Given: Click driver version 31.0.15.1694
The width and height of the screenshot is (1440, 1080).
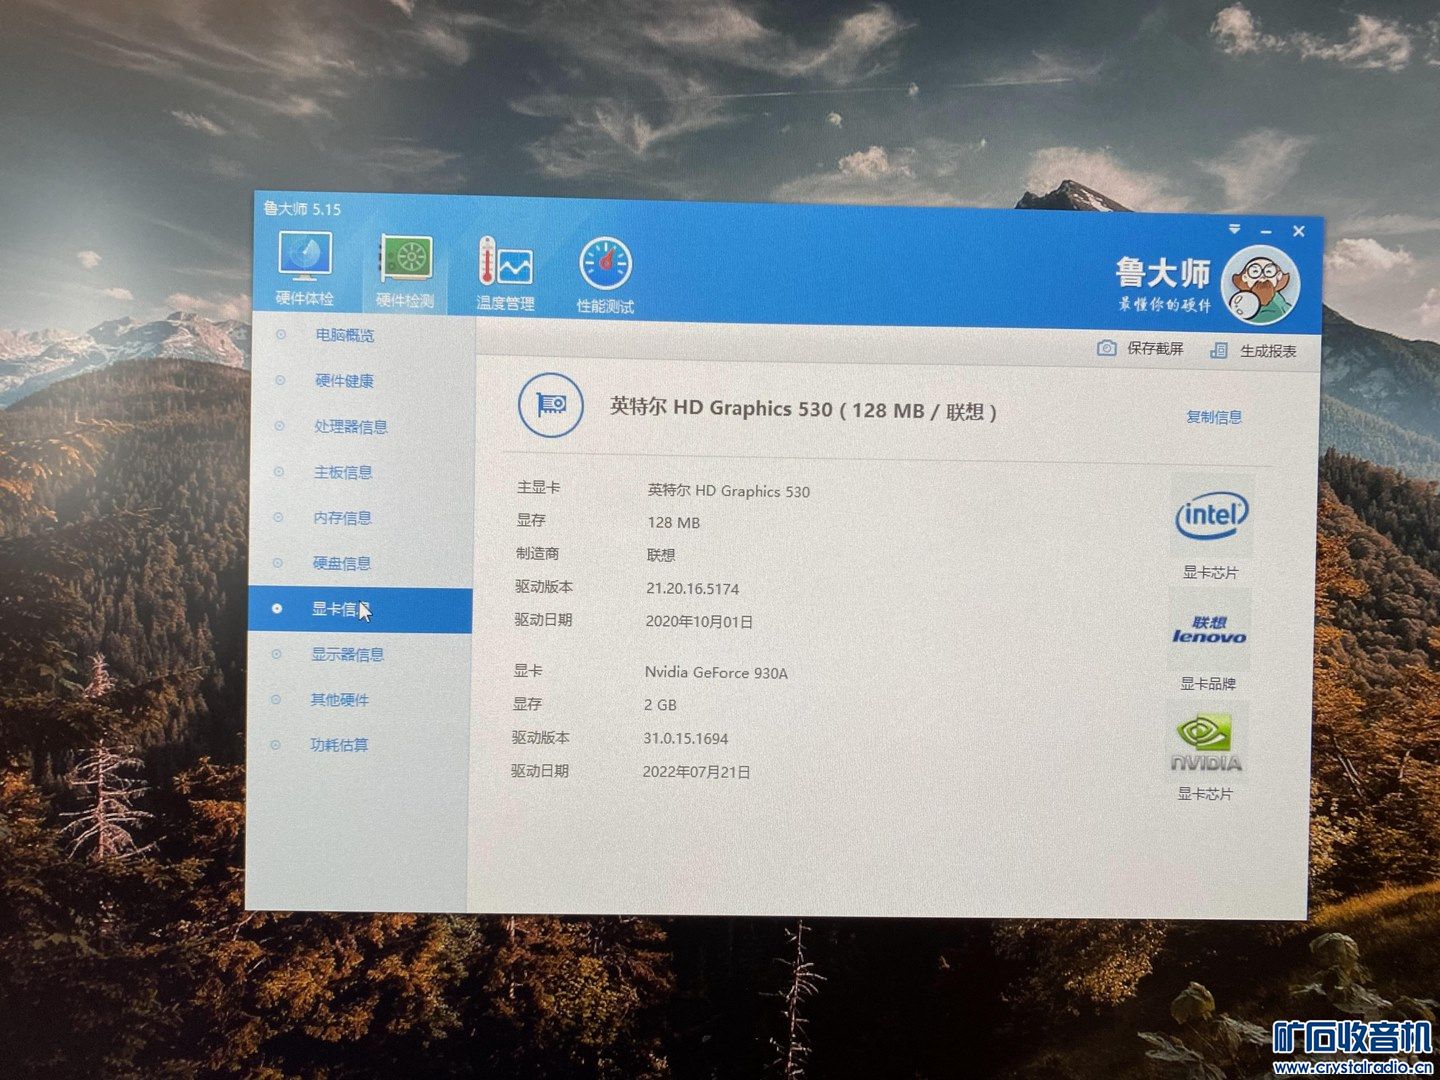Looking at the screenshot, I should [x=686, y=739].
